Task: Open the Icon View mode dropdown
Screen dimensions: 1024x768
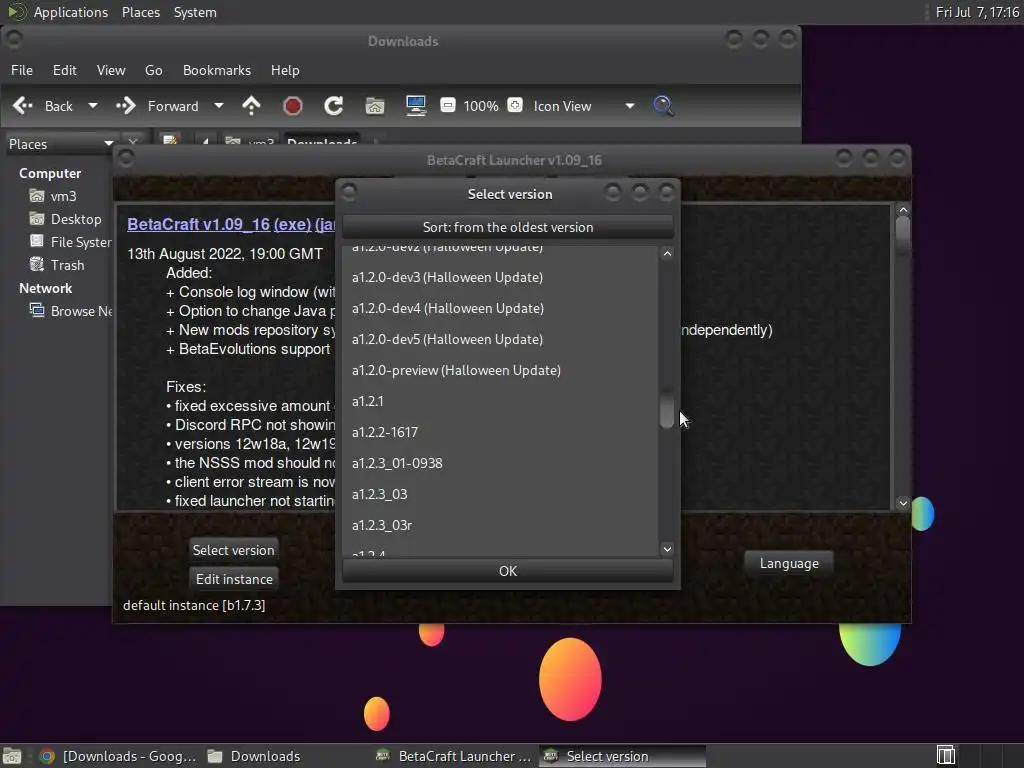Action: 584,106
